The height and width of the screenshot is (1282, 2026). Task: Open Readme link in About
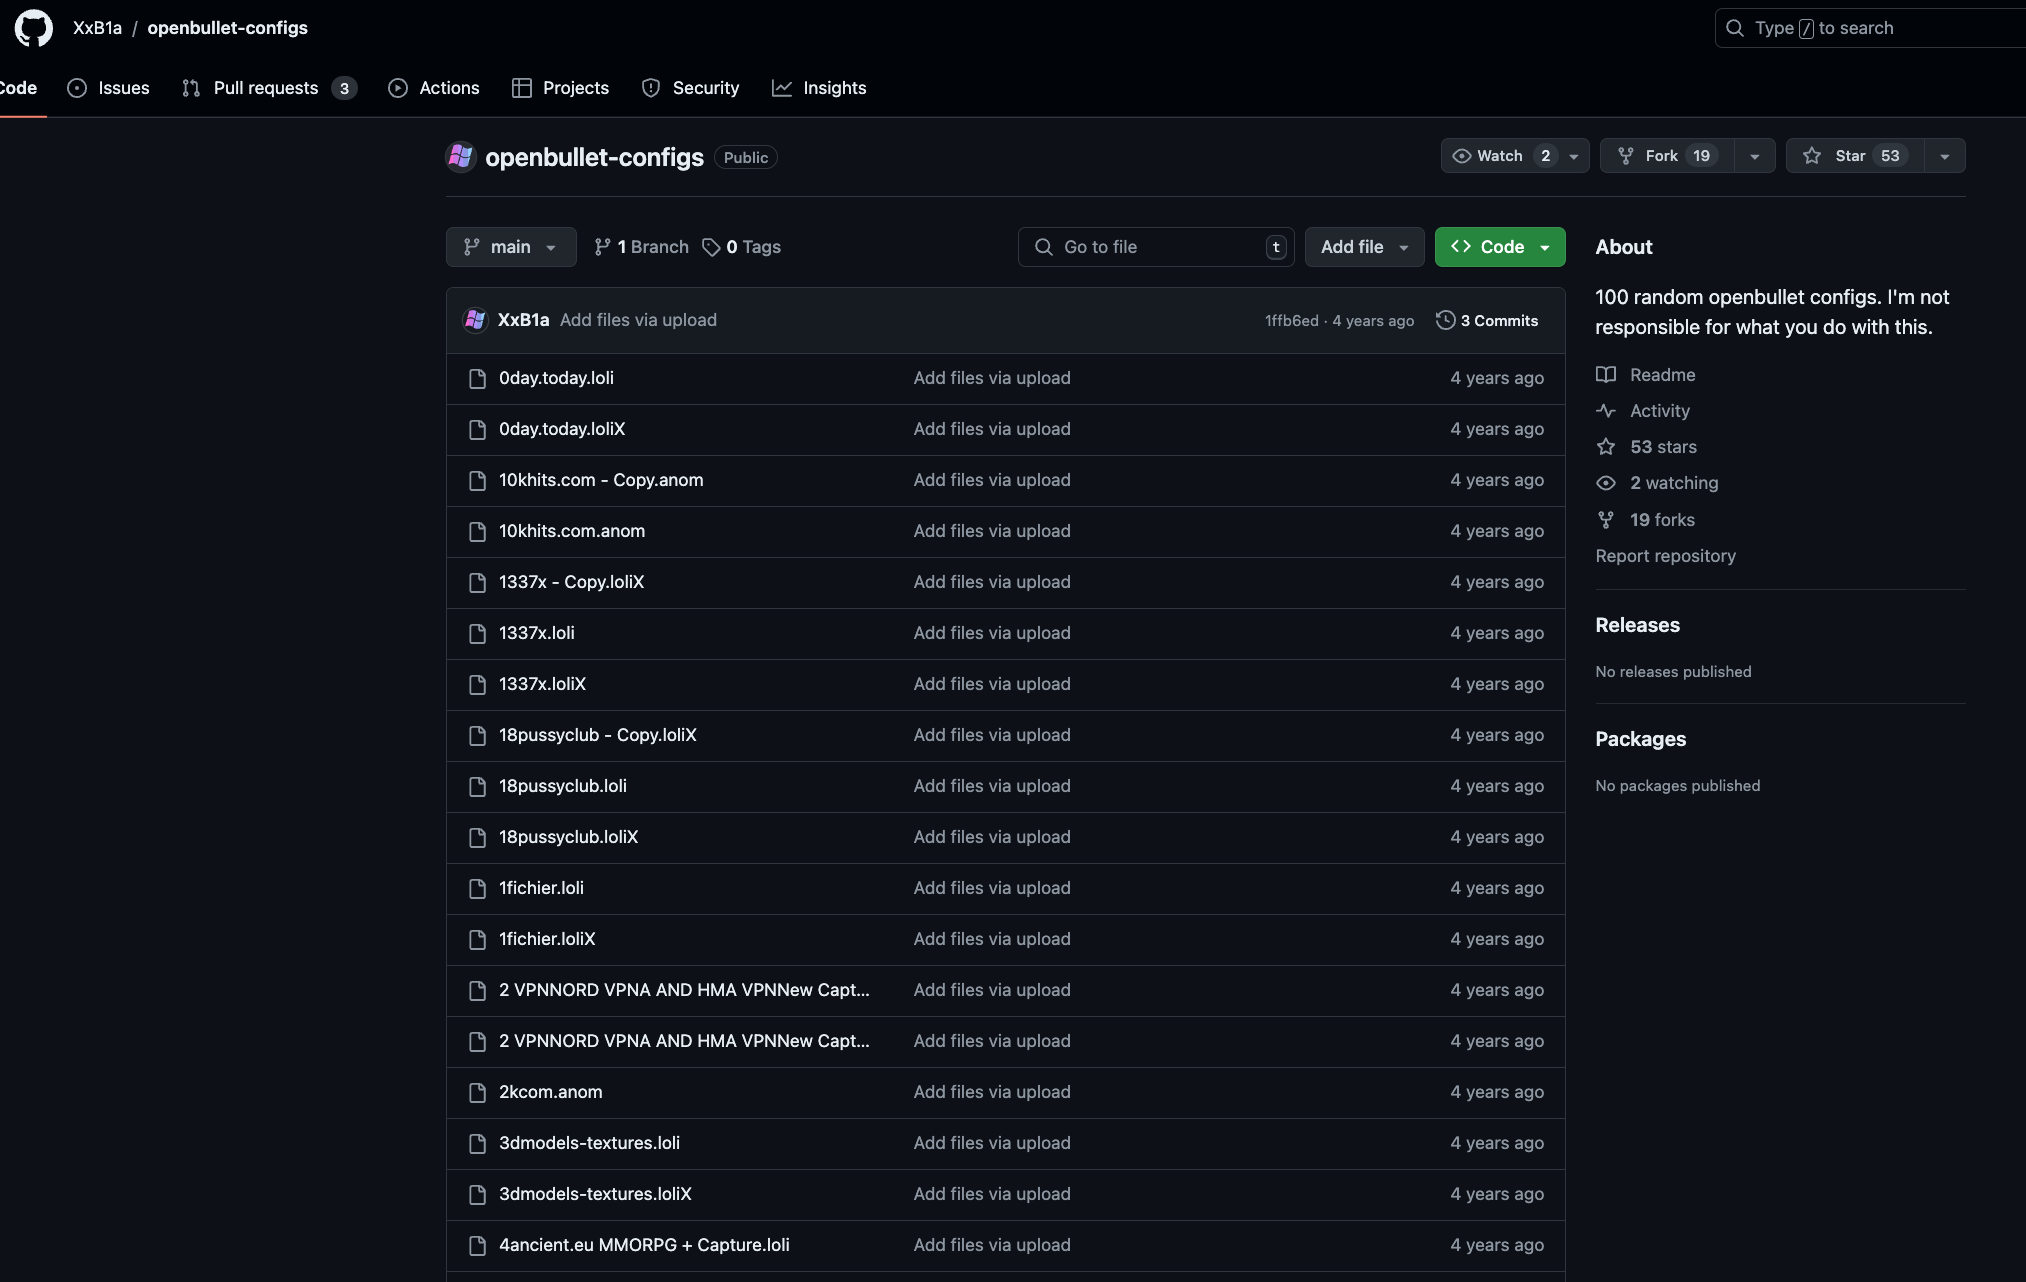[1662, 375]
